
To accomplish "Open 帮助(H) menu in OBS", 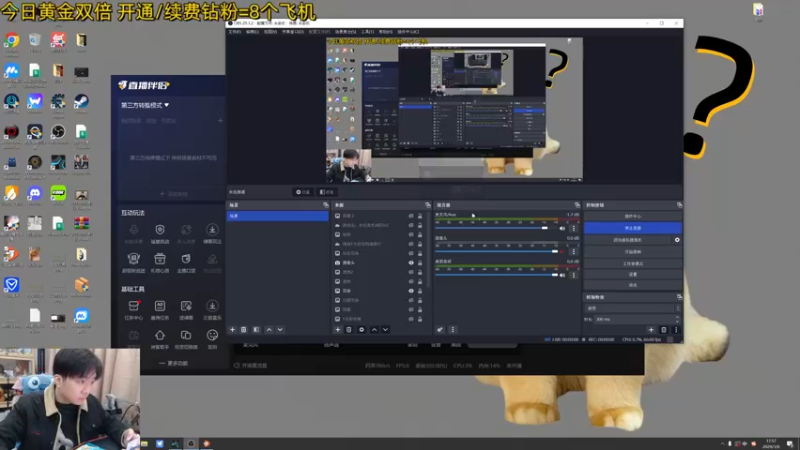I will coord(386,32).
